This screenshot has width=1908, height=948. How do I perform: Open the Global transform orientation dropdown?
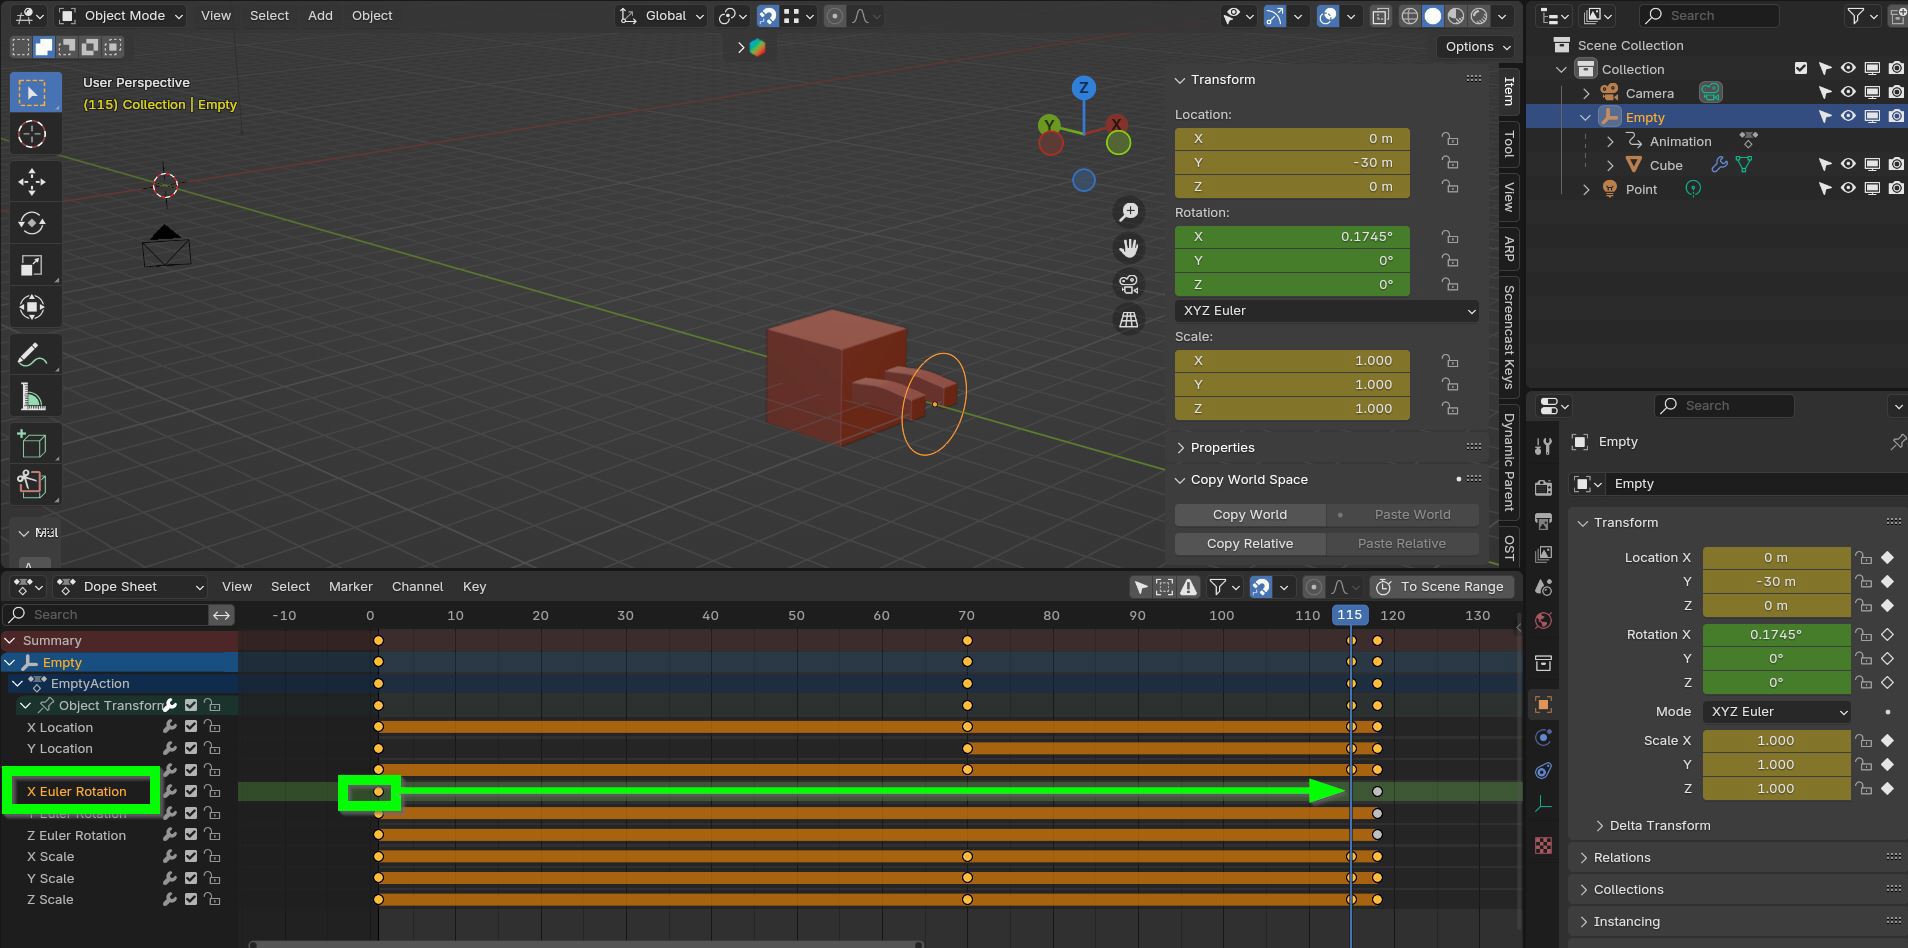pos(661,16)
